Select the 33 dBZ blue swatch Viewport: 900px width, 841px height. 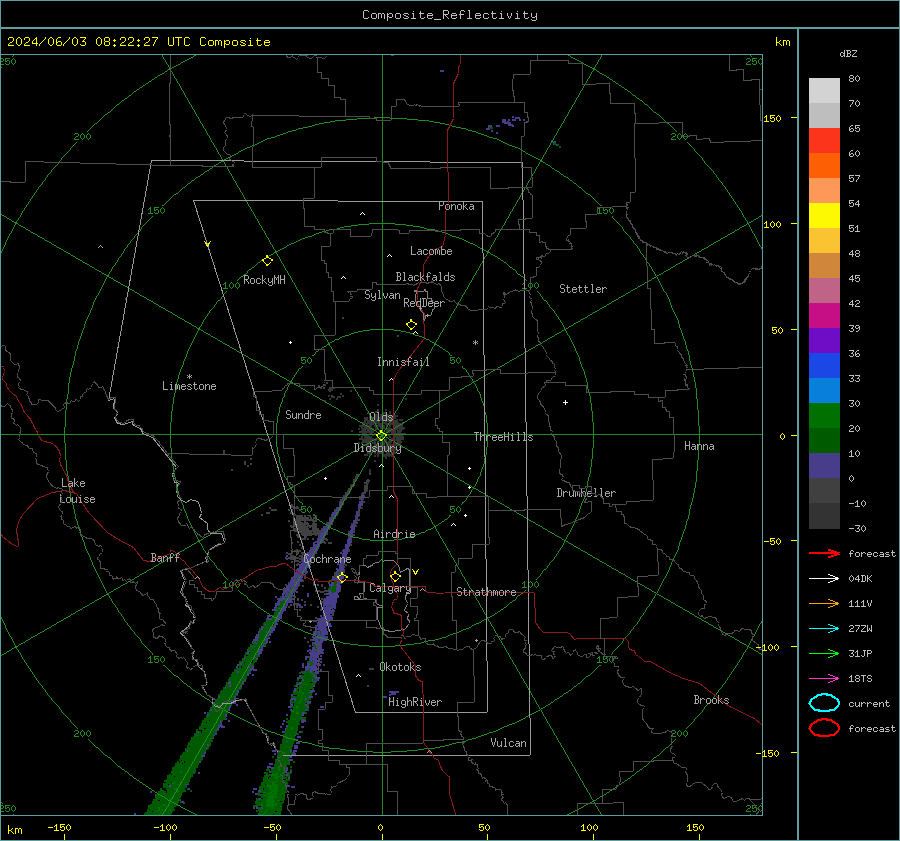tap(824, 366)
